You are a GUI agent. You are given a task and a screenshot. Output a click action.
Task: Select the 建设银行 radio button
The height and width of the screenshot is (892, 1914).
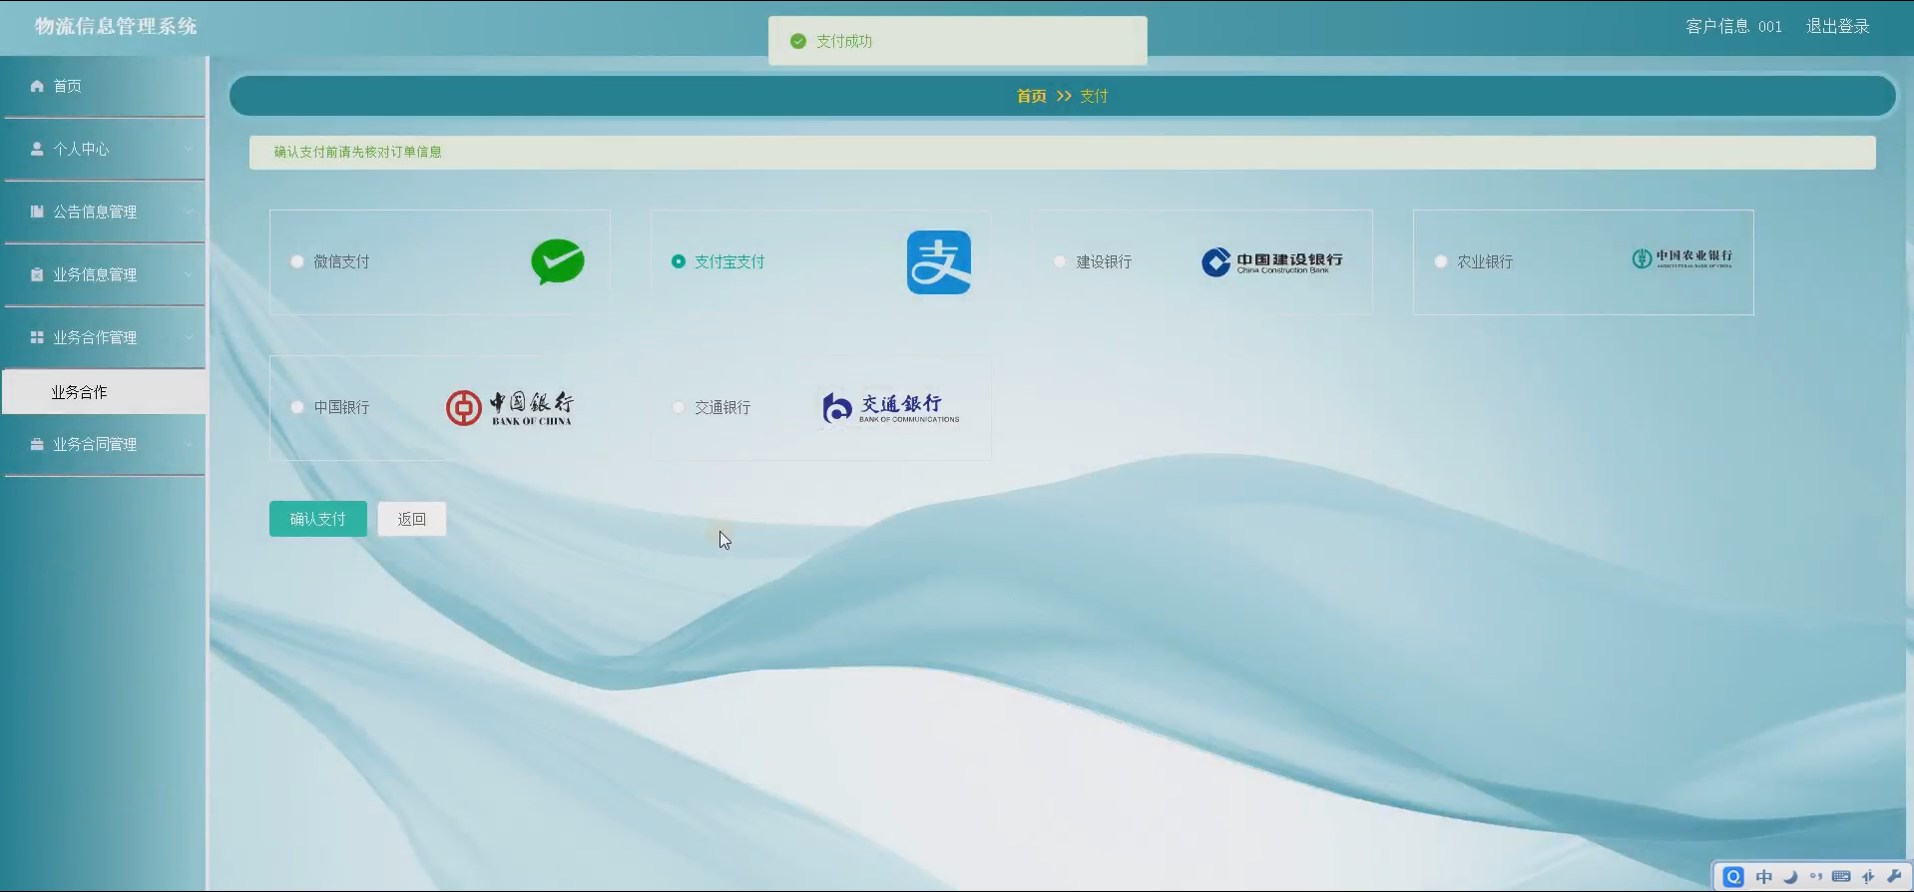coord(1059,262)
